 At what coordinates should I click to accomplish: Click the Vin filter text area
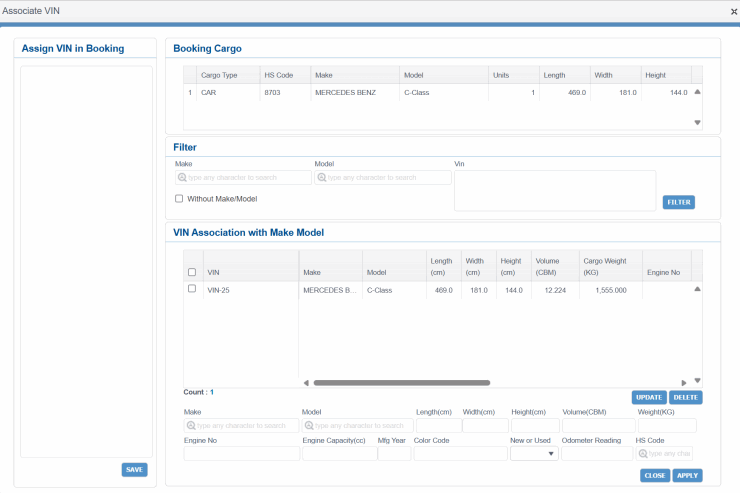[554, 190]
